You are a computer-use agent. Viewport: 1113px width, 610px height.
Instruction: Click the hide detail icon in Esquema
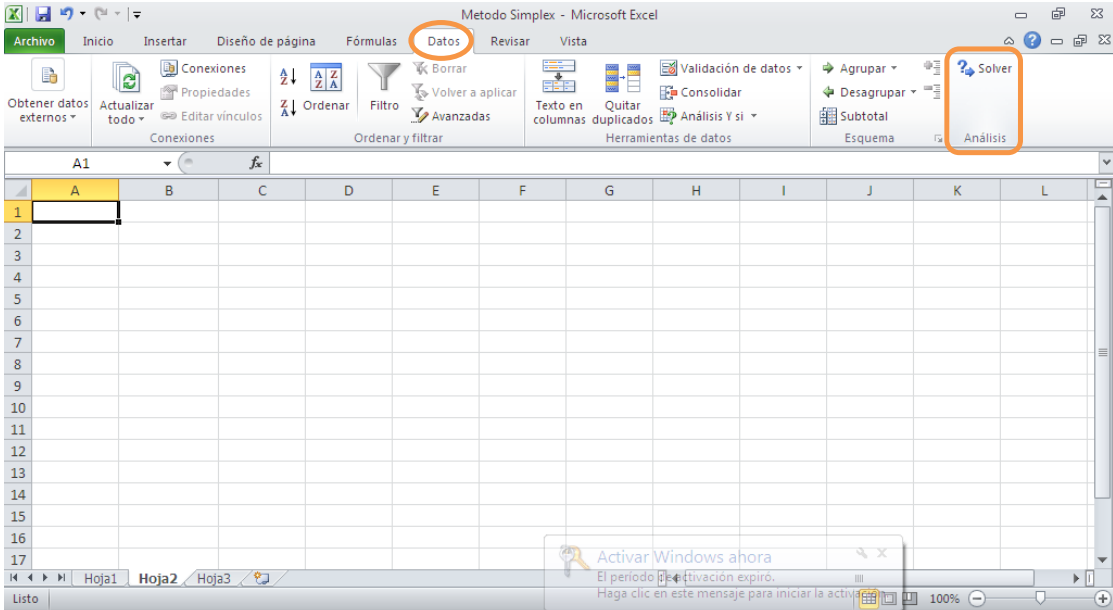tap(932, 91)
